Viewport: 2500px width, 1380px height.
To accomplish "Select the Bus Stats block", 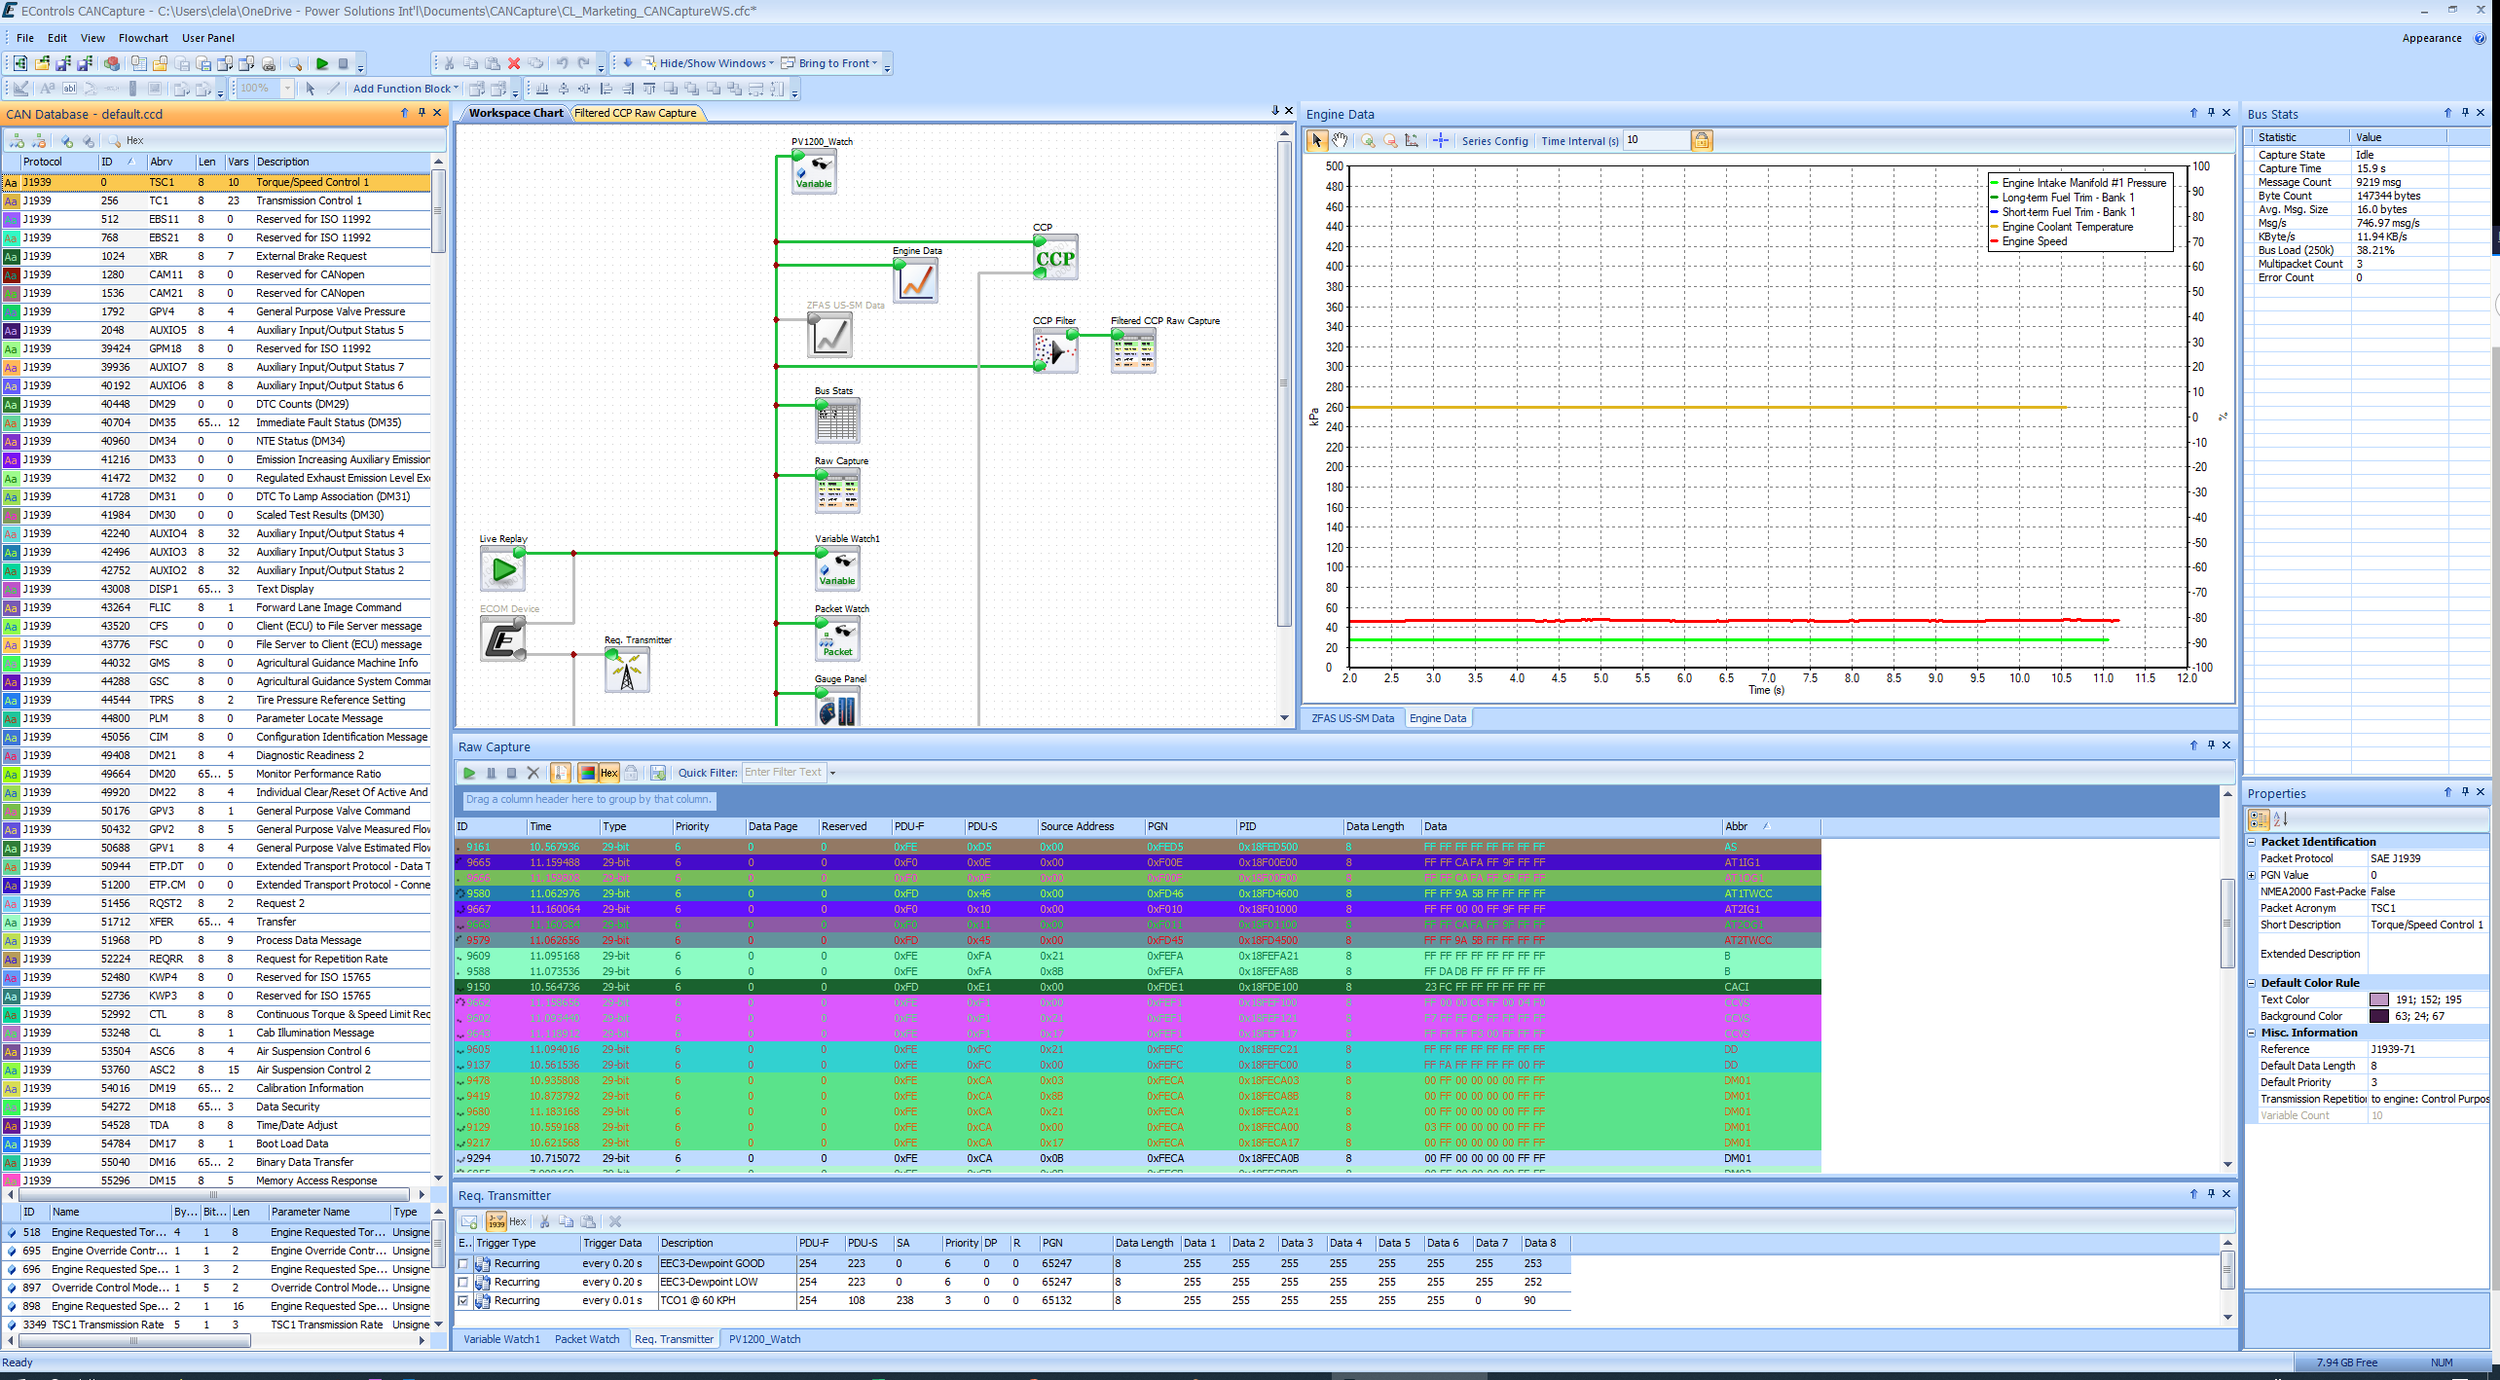I will (x=837, y=421).
